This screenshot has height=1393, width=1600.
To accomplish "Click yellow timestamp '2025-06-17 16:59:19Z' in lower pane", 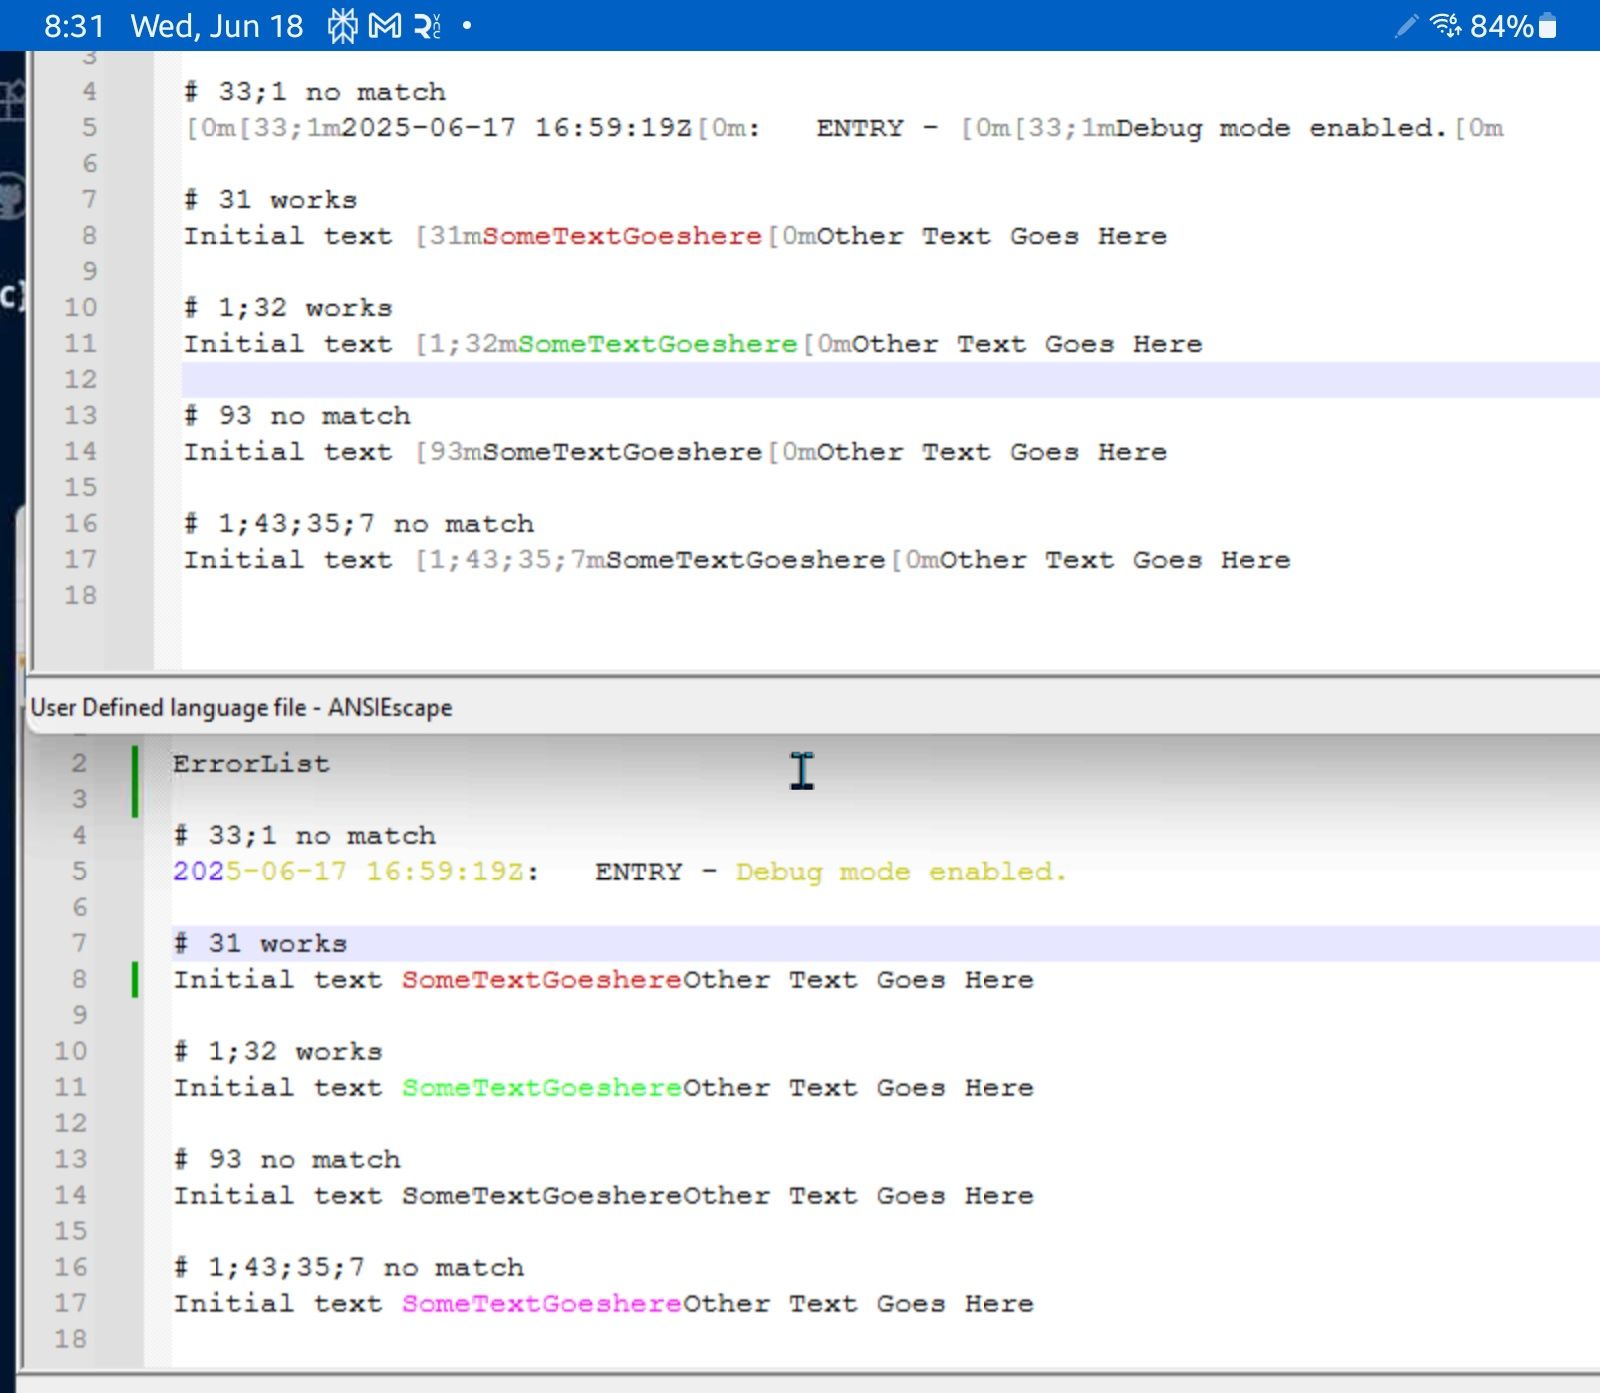I will click(x=349, y=872).
